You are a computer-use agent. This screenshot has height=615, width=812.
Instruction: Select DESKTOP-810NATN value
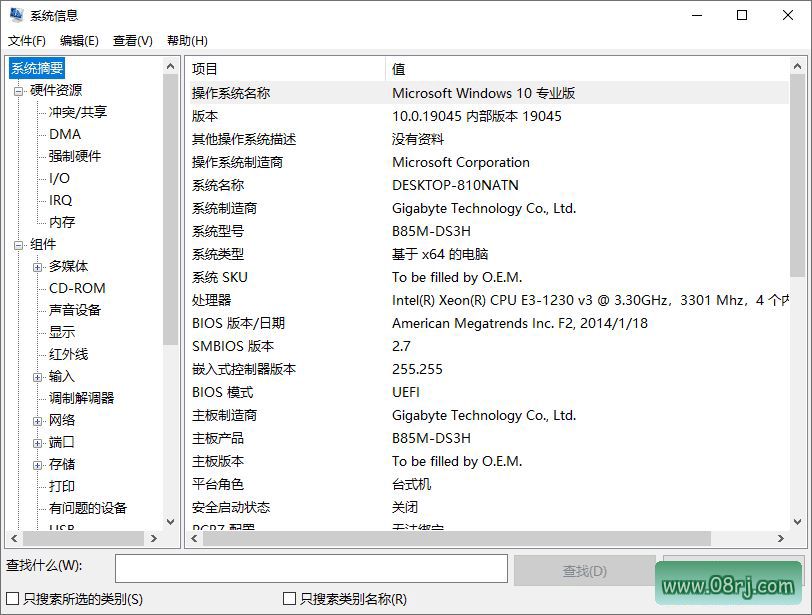click(455, 185)
